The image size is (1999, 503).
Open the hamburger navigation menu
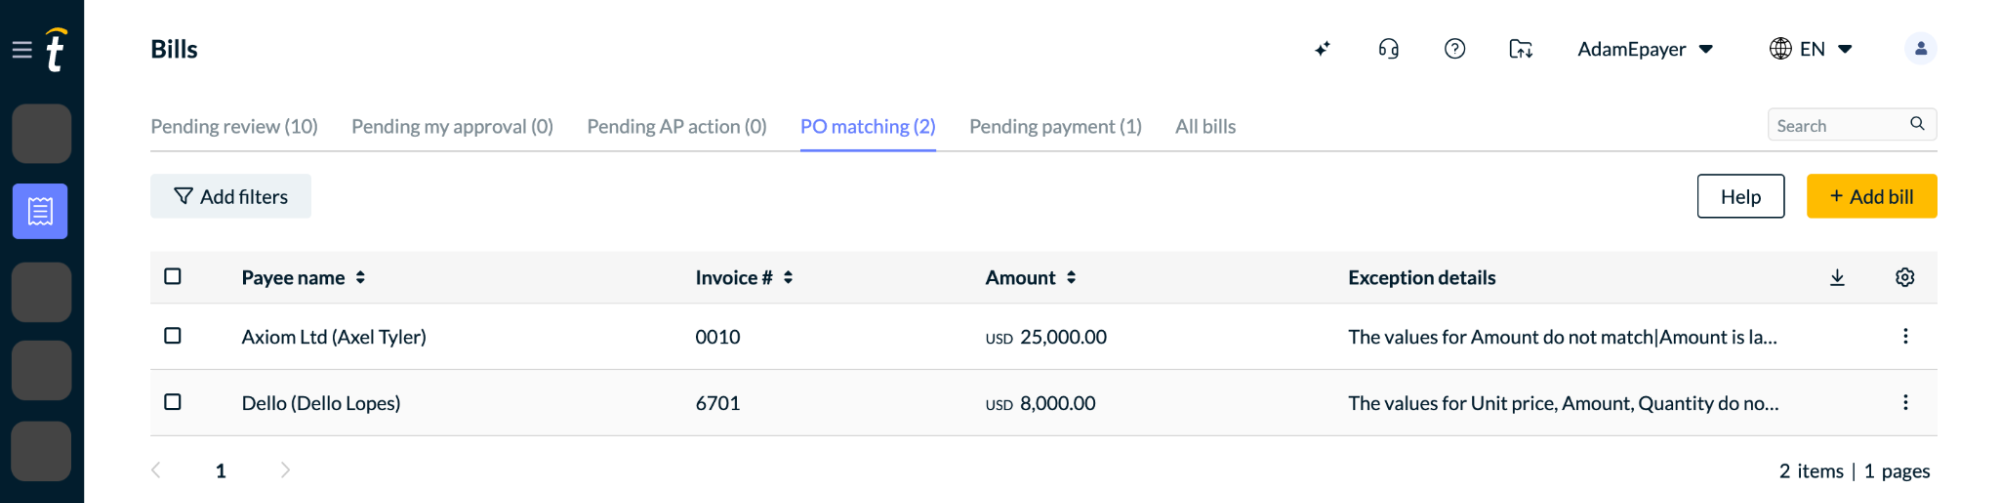pyautogui.click(x=22, y=49)
